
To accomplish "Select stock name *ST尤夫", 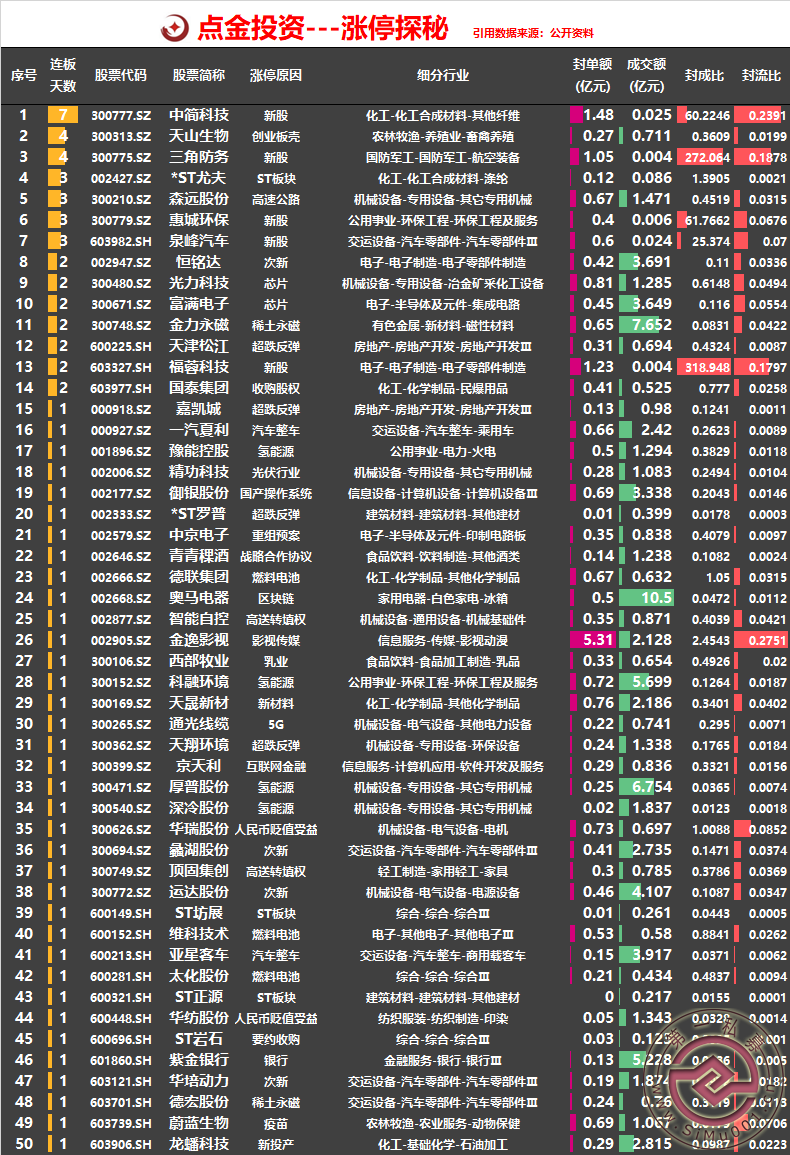I will [199, 178].
